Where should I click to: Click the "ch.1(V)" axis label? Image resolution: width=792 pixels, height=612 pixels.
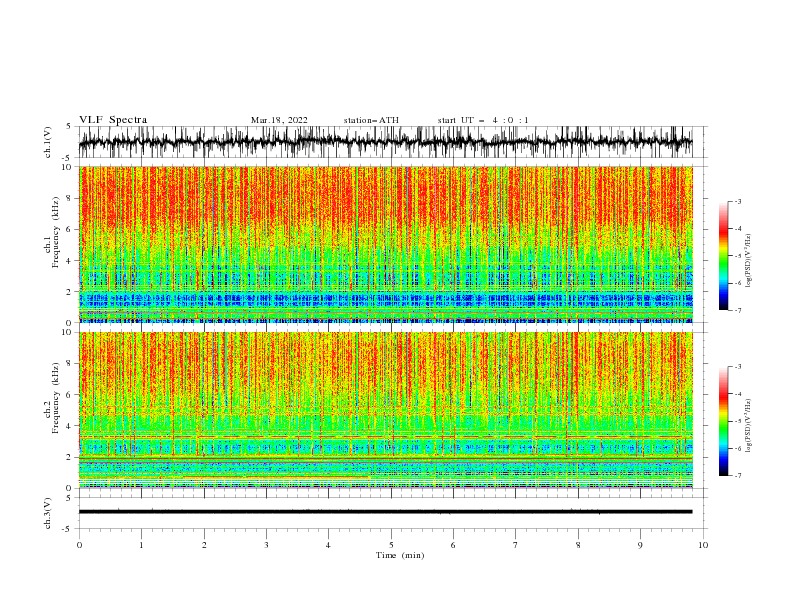tap(48, 142)
